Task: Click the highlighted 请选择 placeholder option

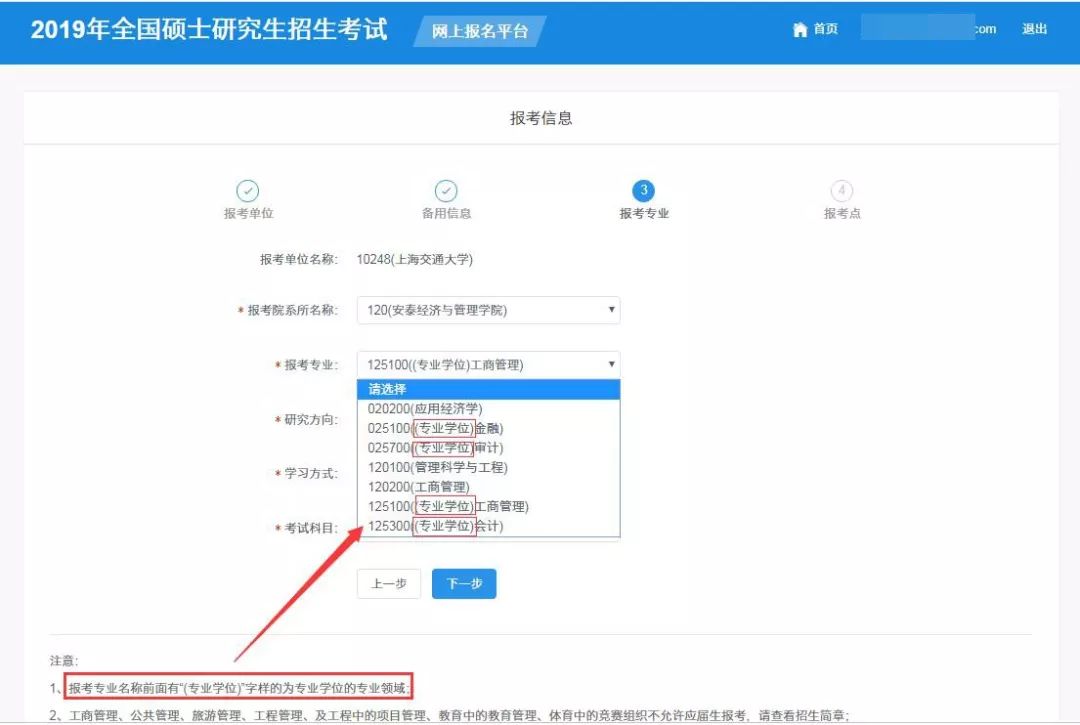Action: point(387,389)
